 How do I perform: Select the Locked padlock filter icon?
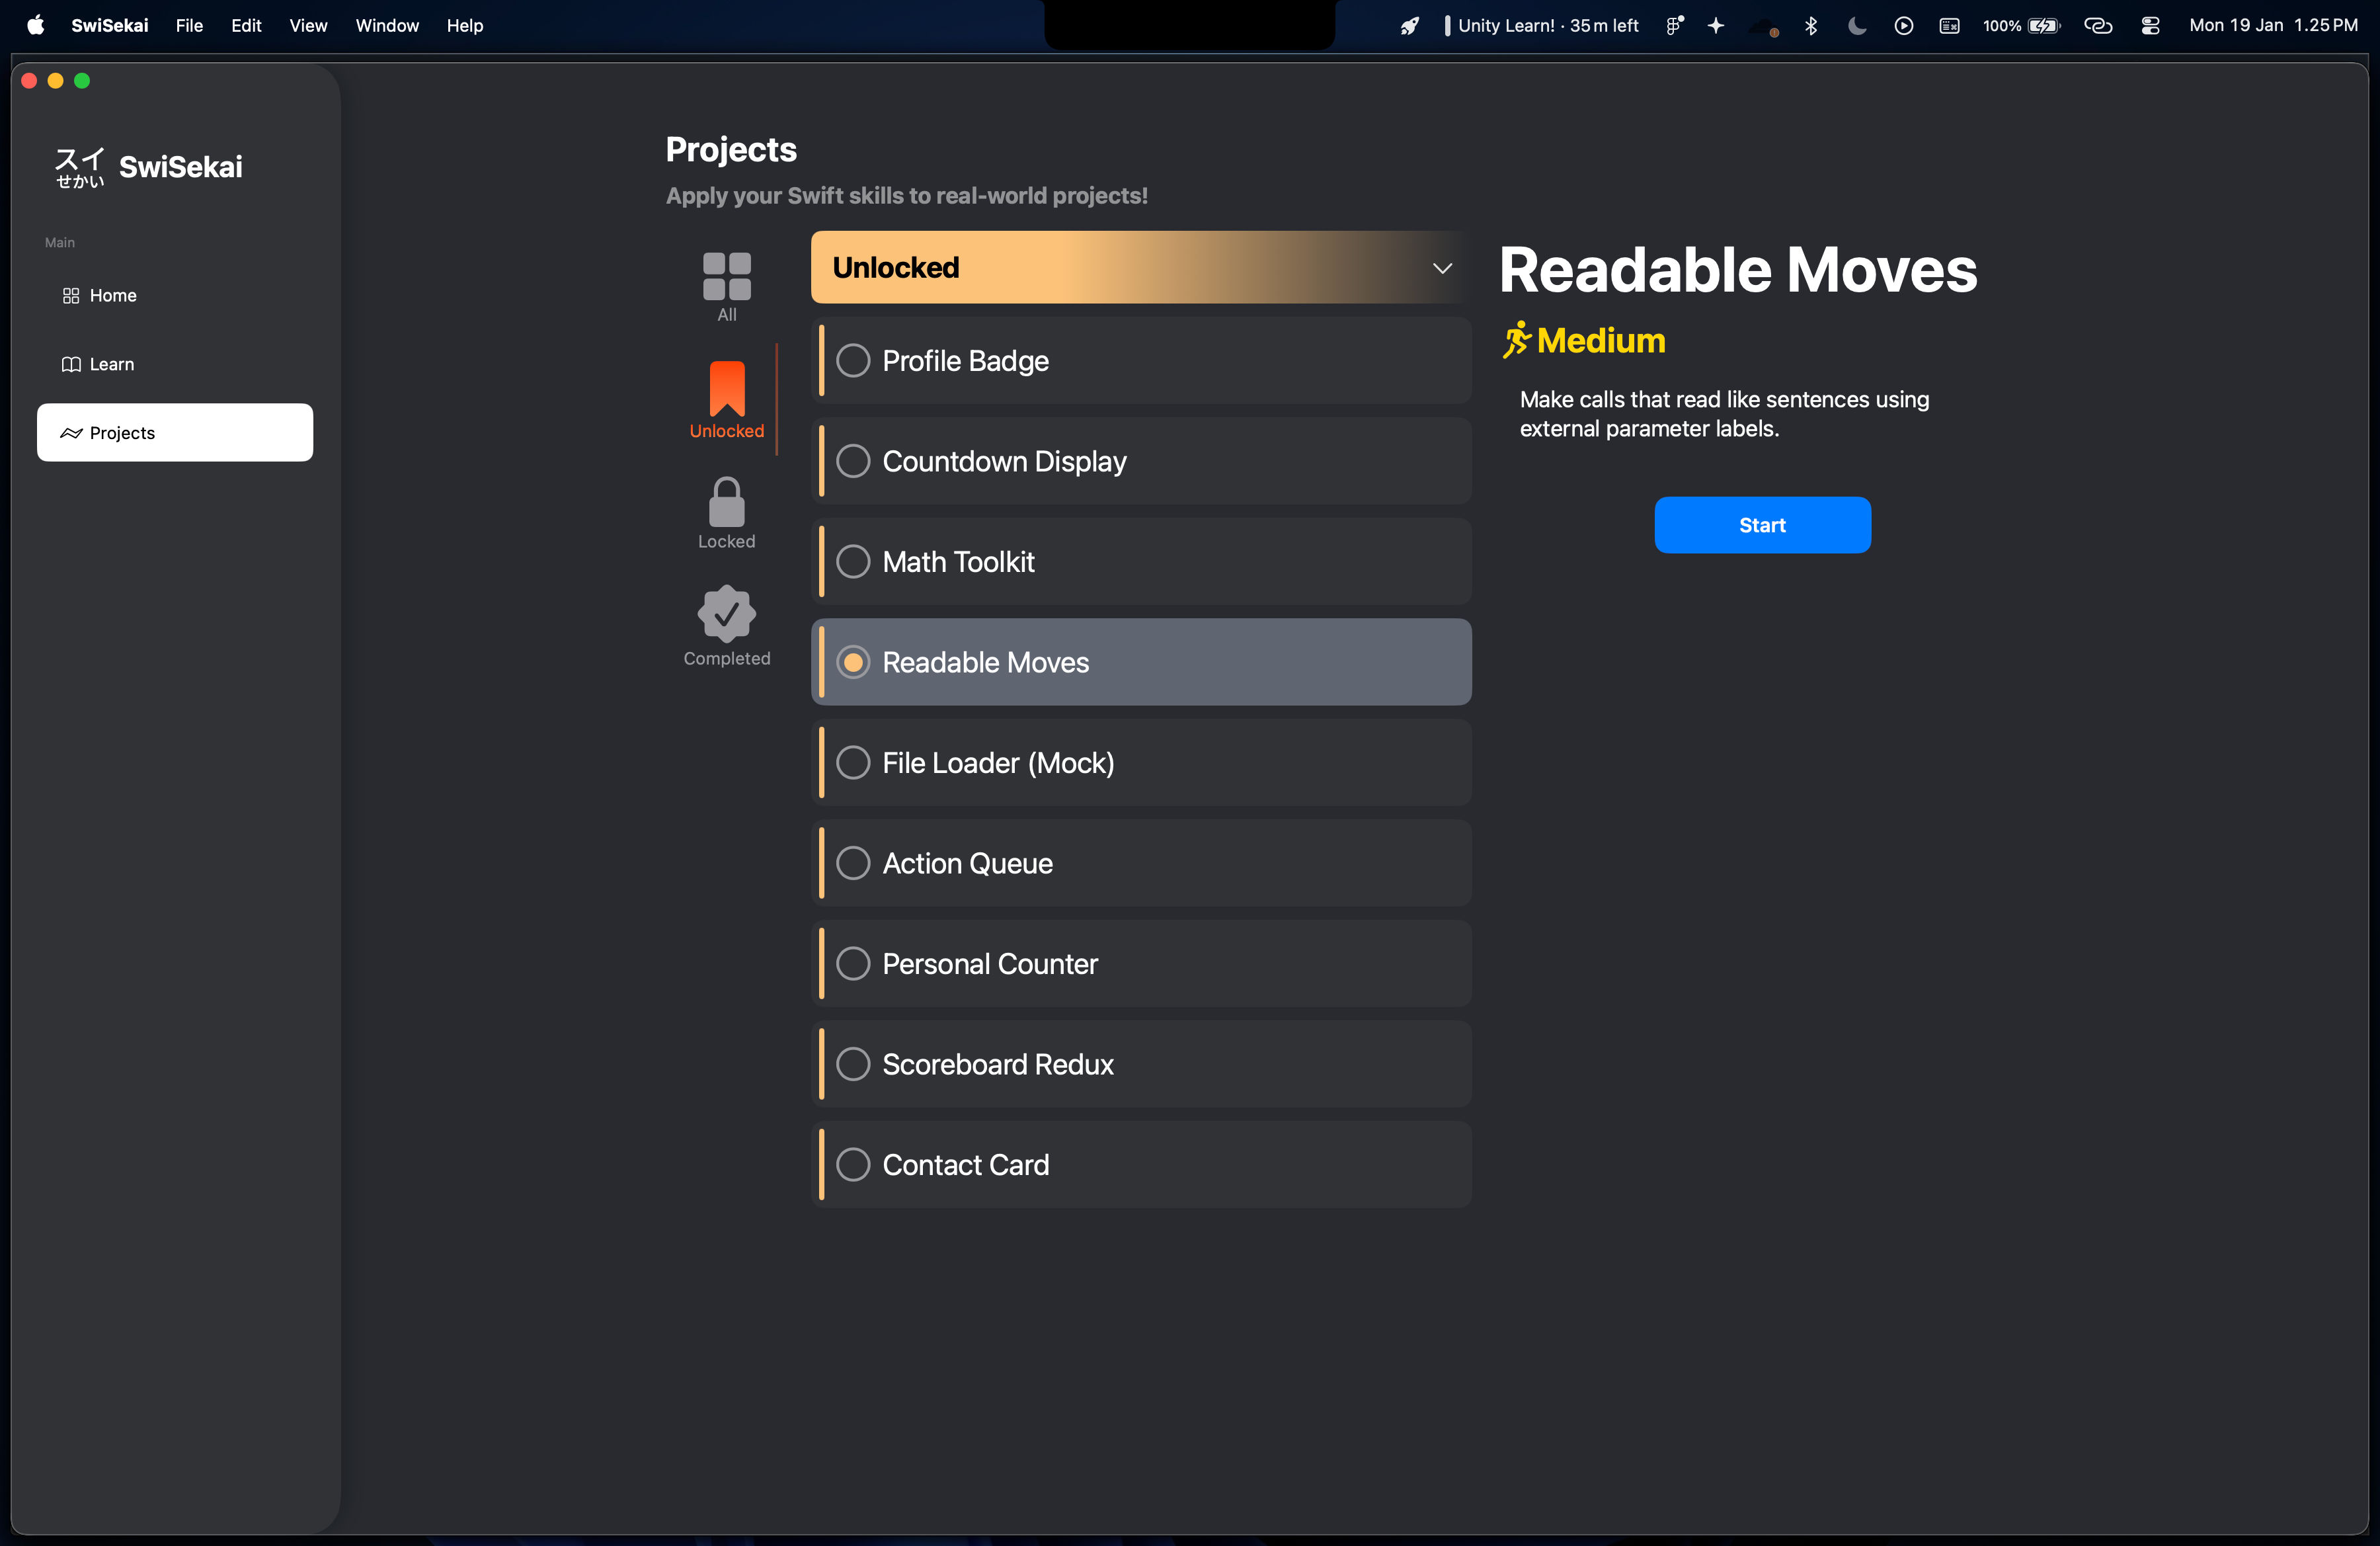coord(726,502)
